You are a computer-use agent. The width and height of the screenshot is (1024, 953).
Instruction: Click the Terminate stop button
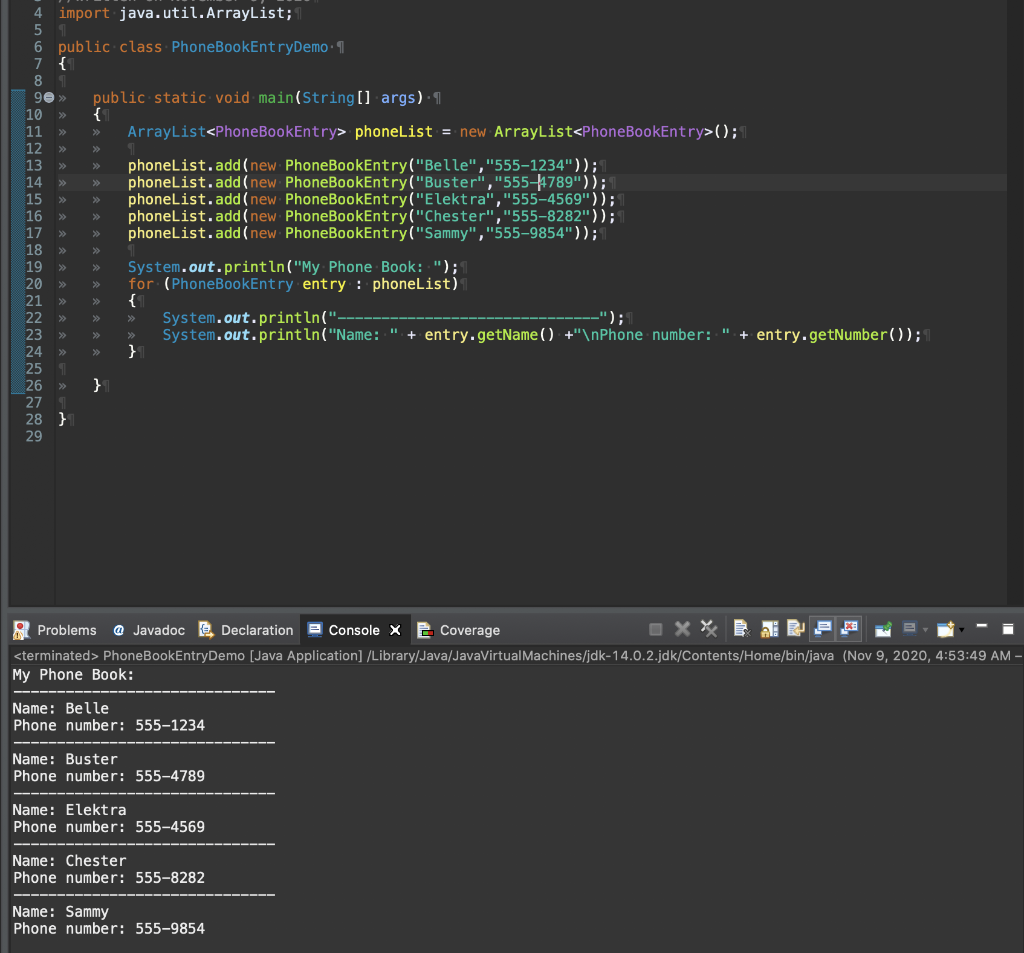coord(656,629)
